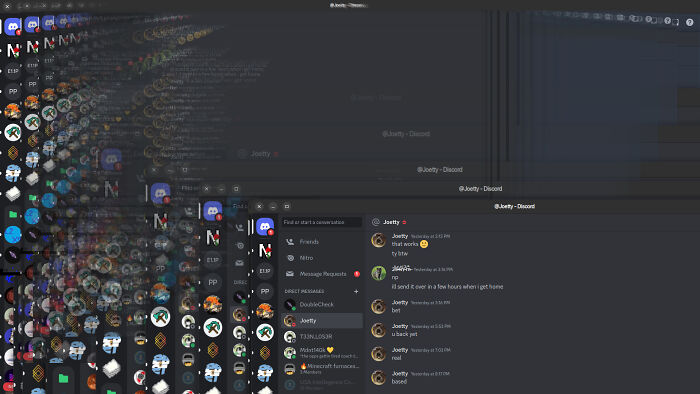Select the Joetty conversation in DM list
The image size is (700, 394).
pos(322,320)
